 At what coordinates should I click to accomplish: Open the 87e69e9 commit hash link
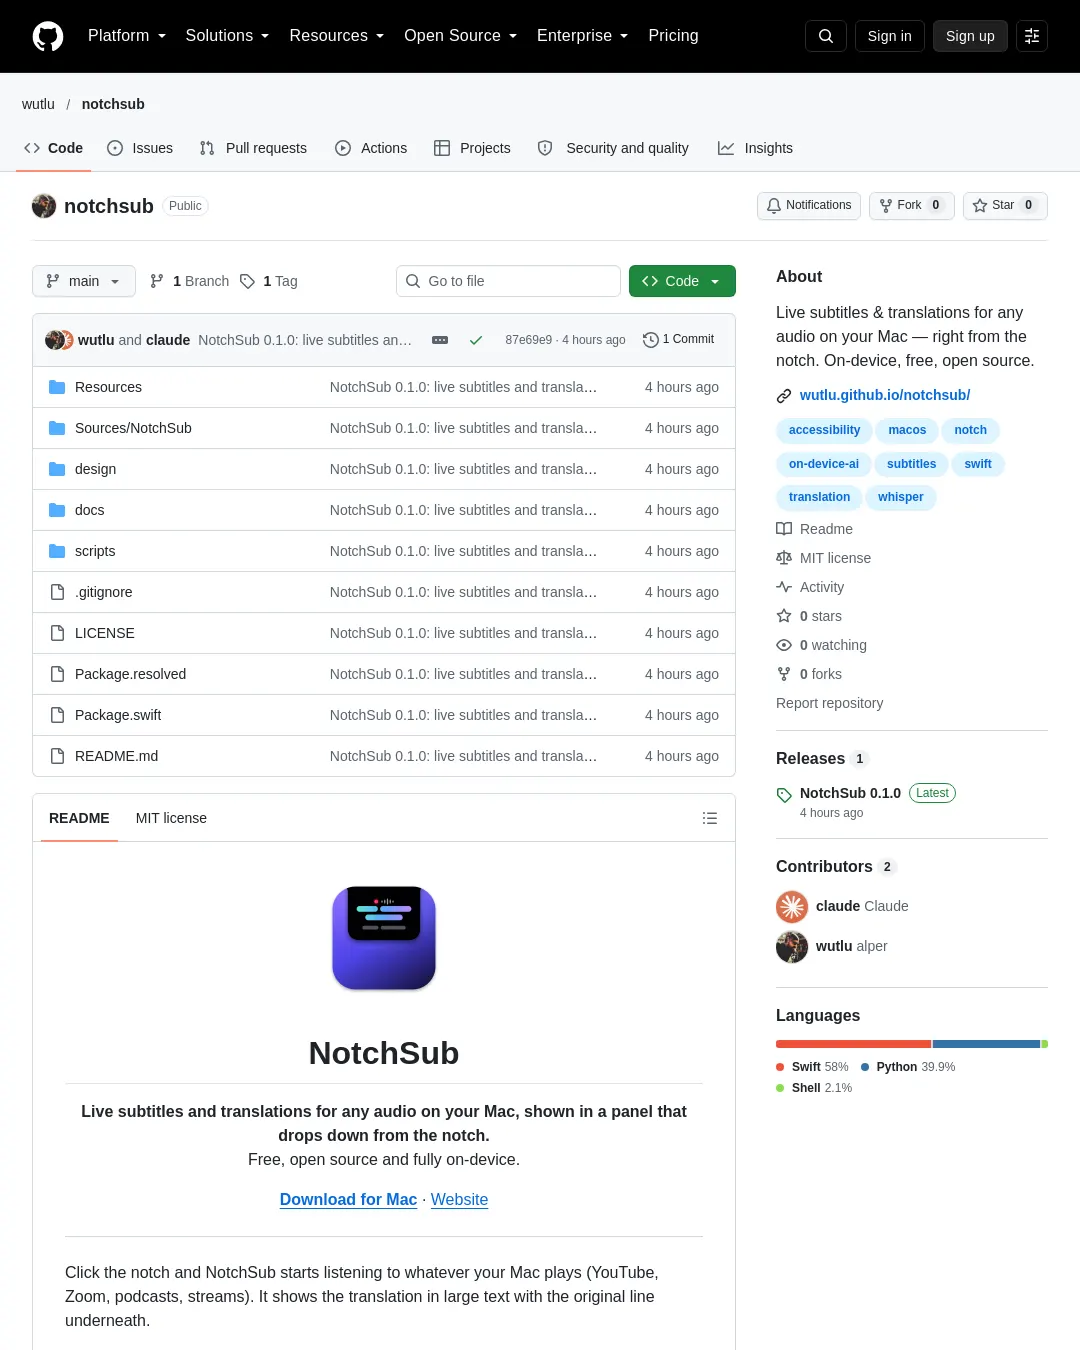(x=528, y=340)
